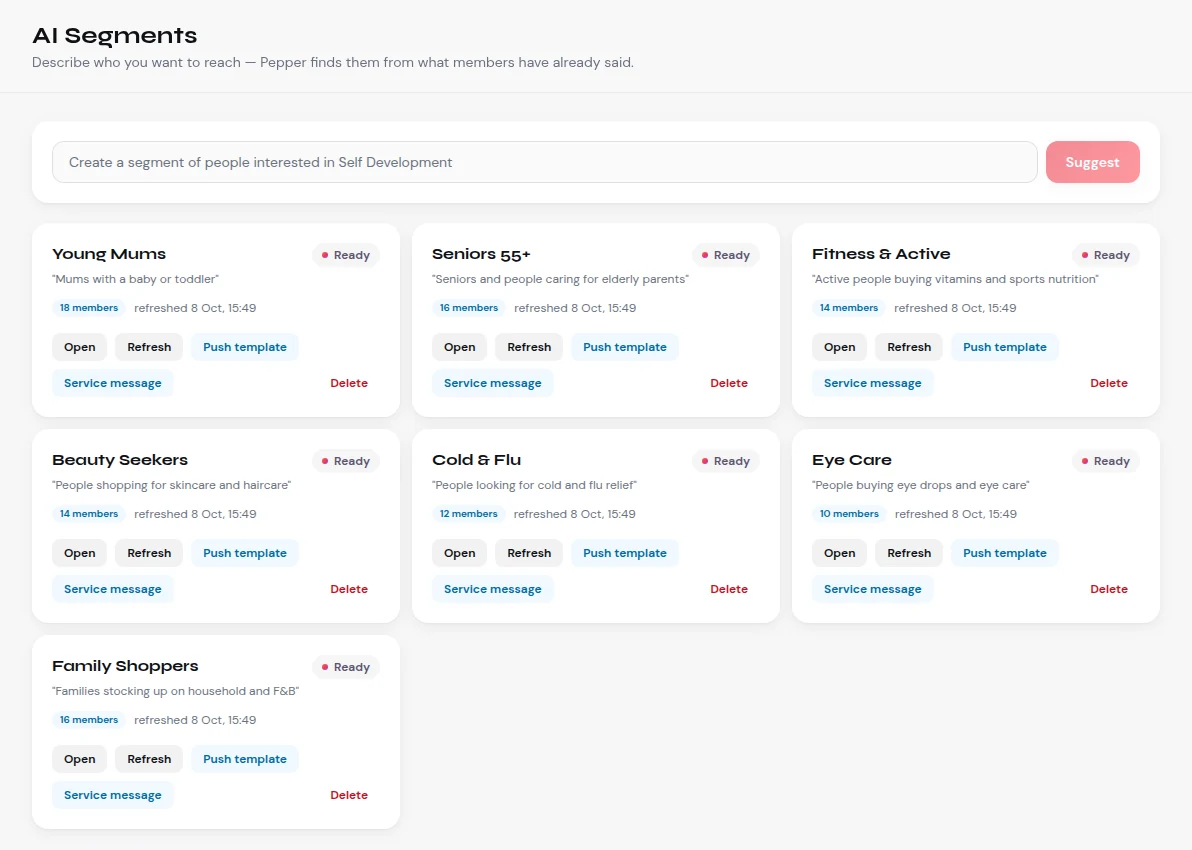Delete the Seniors 55+ segment
This screenshot has height=850, width=1192.
pos(729,383)
